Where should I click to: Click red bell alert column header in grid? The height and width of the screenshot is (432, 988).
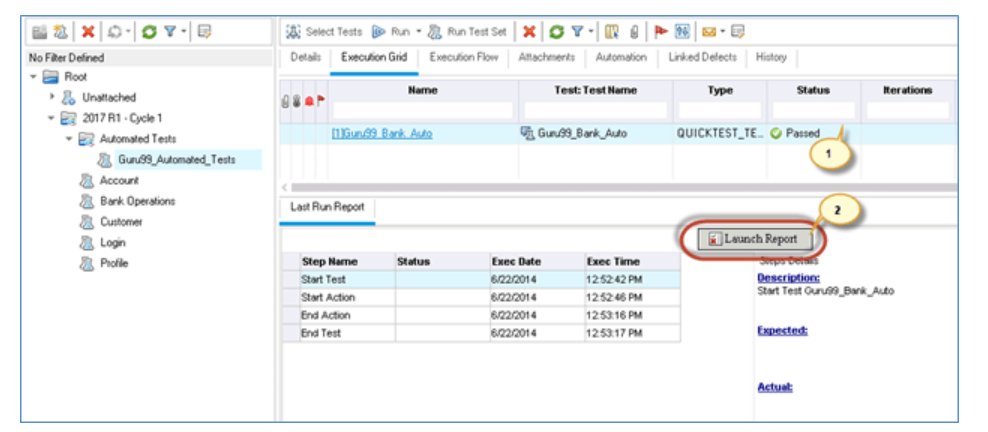point(309,102)
